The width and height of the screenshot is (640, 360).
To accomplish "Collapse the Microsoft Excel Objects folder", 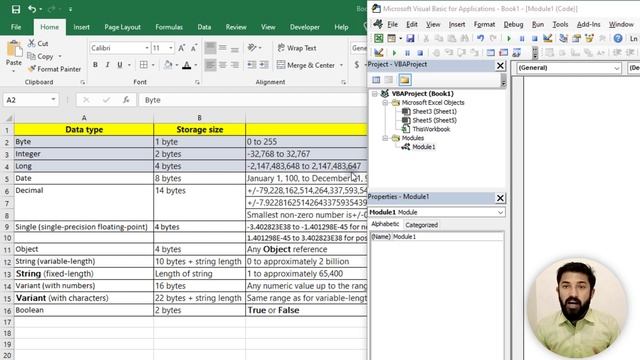I will coord(384,103).
